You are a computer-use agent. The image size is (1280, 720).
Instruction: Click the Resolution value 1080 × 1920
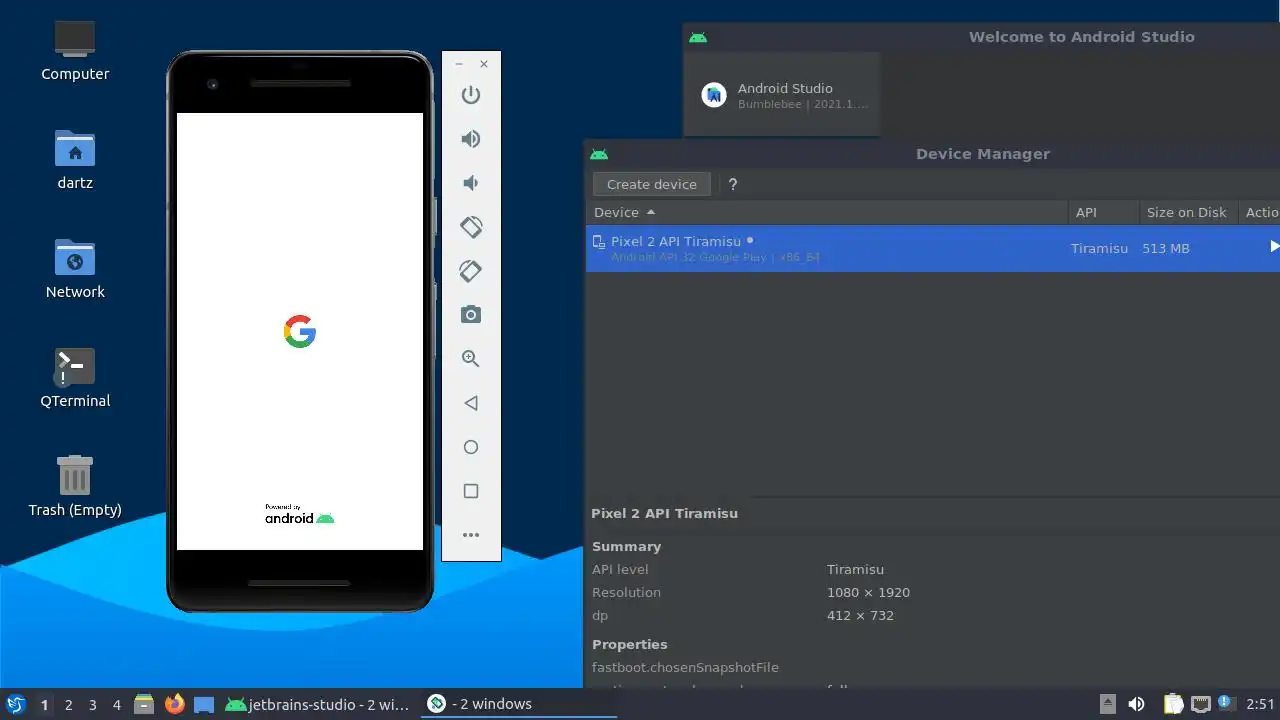pyautogui.click(x=868, y=592)
